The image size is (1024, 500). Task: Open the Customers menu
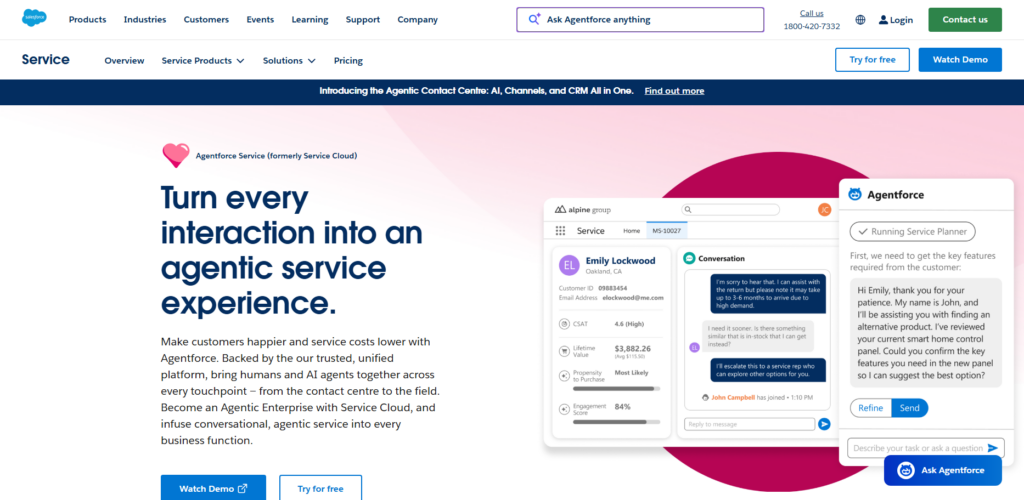click(206, 20)
